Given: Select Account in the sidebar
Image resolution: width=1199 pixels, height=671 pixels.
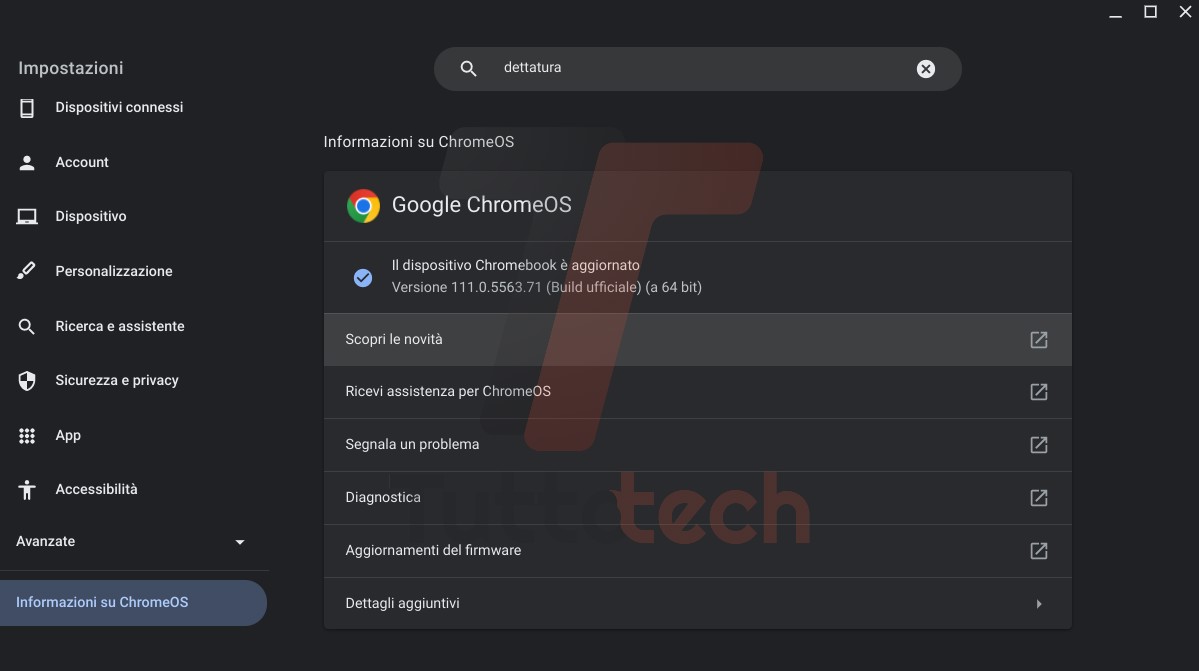Looking at the screenshot, I should coord(82,162).
